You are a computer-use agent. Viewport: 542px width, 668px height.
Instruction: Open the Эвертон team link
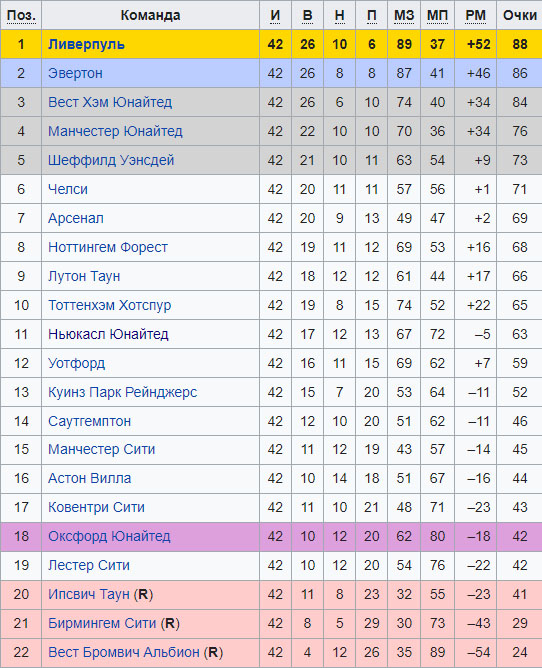[75, 73]
